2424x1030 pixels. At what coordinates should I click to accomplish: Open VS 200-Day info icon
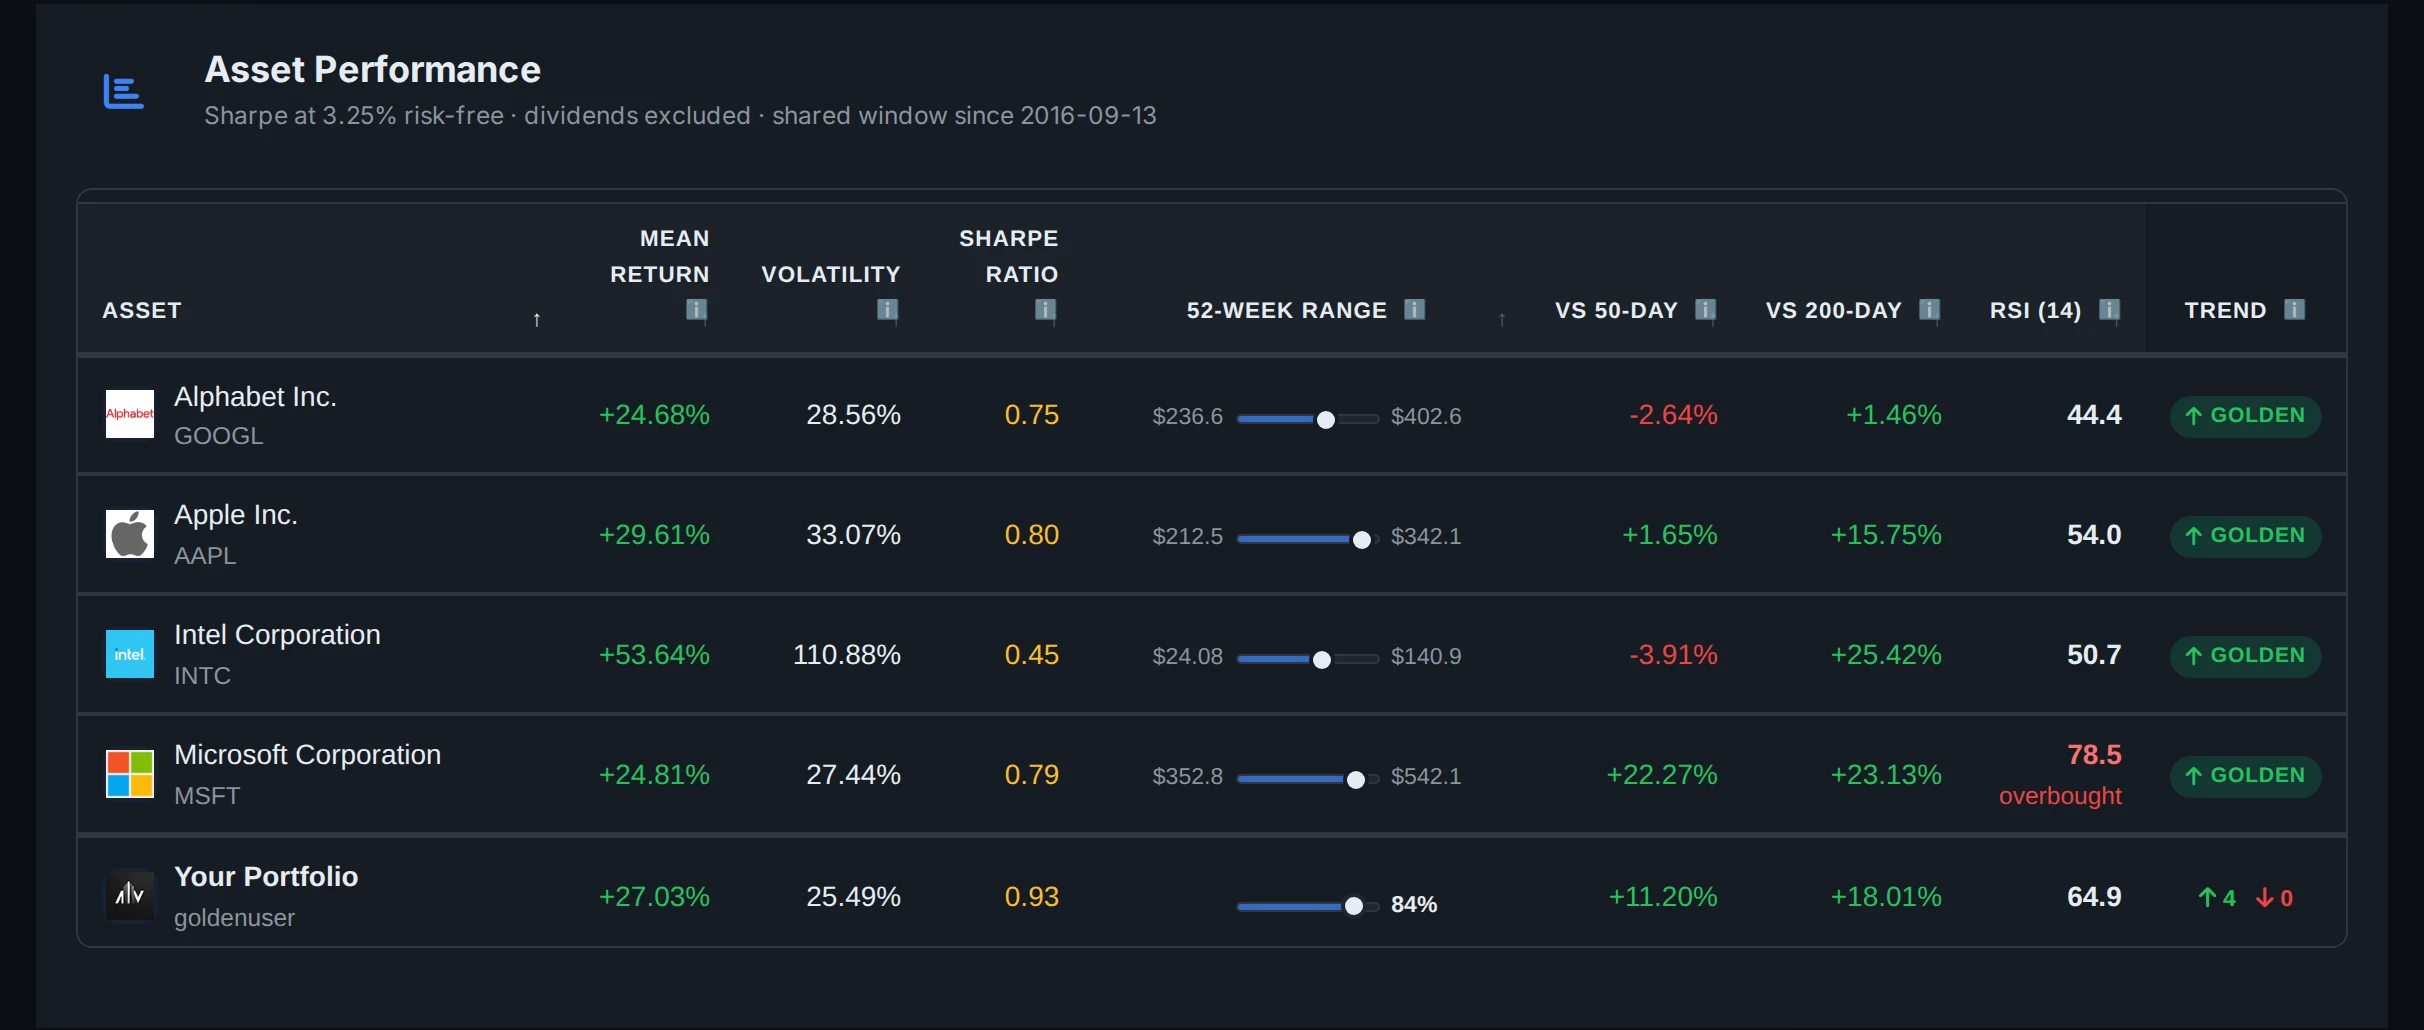click(x=1930, y=310)
